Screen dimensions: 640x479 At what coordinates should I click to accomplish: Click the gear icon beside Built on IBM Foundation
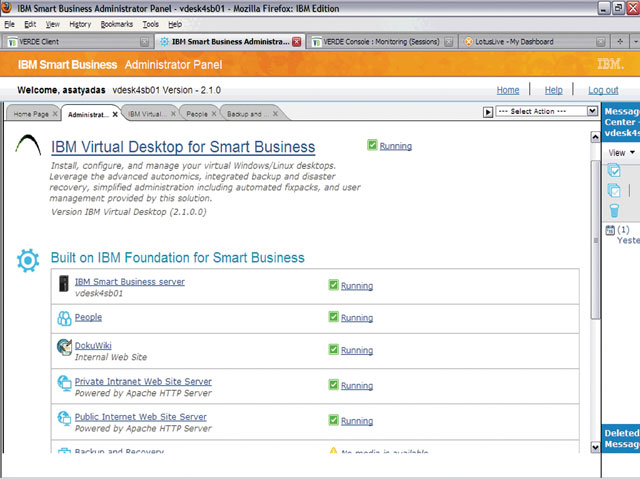coord(28,260)
